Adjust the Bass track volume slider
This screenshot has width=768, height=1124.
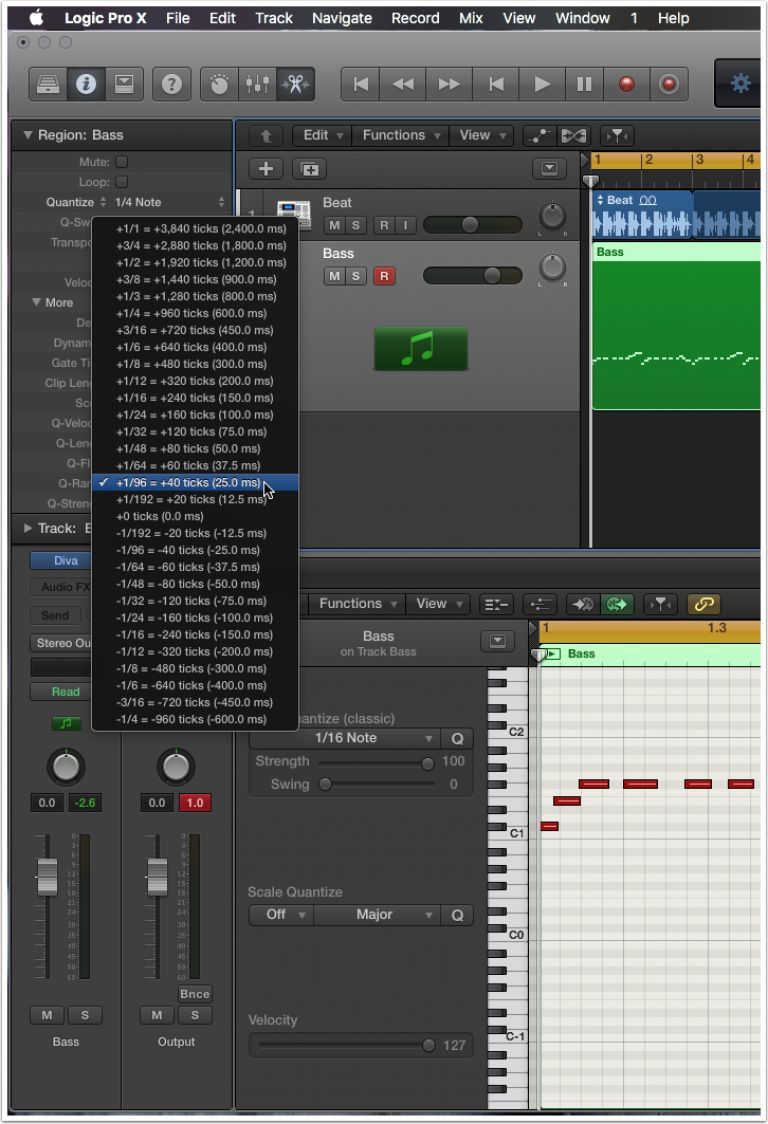coord(473,276)
